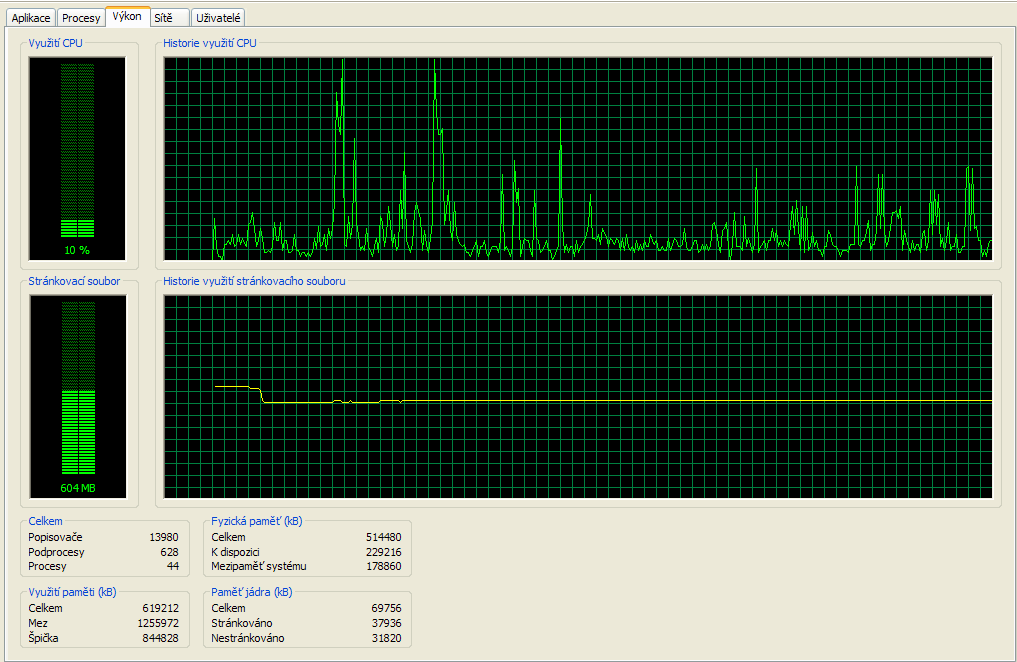
Task: Go to the Sítě tab
Action: click(164, 18)
